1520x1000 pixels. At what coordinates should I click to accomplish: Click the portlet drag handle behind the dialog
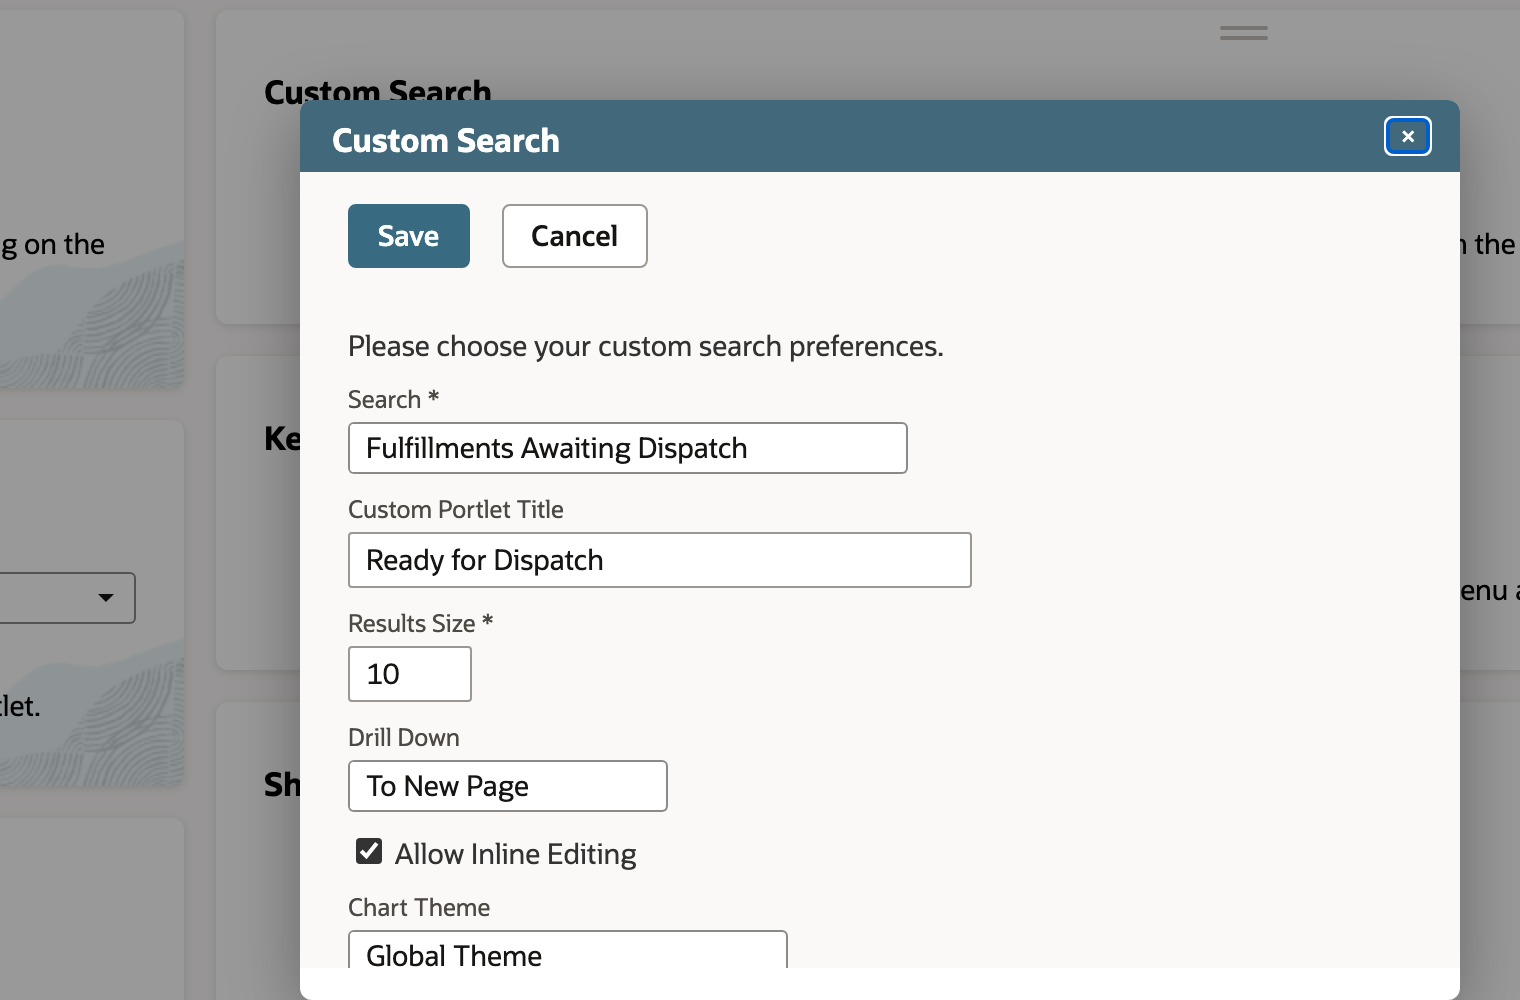[1244, 33]
